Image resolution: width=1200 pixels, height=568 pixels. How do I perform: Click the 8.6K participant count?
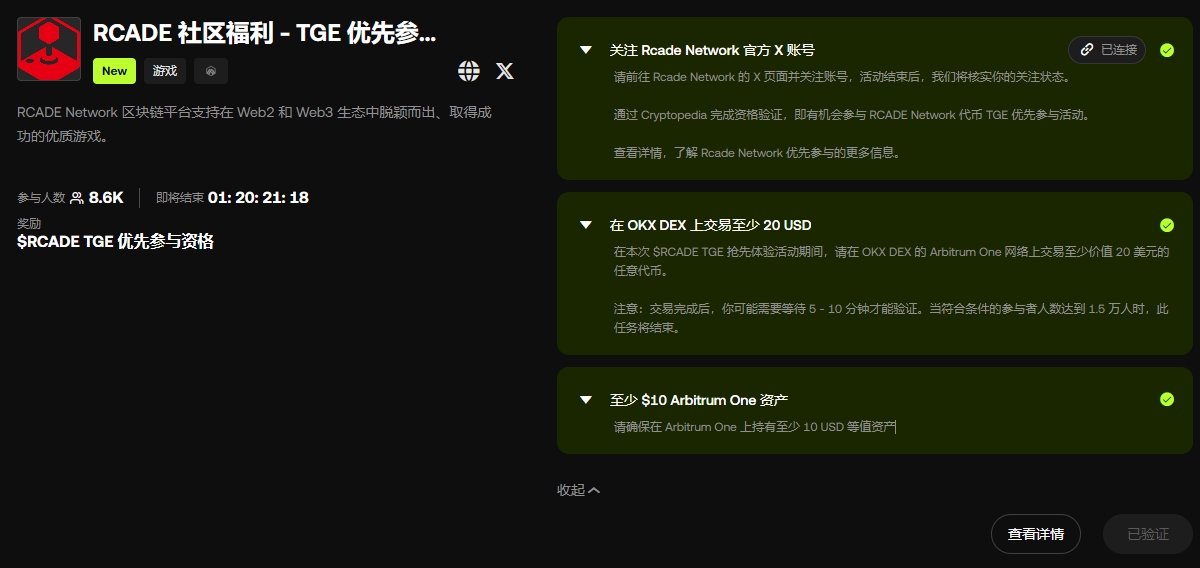[106, 198]
